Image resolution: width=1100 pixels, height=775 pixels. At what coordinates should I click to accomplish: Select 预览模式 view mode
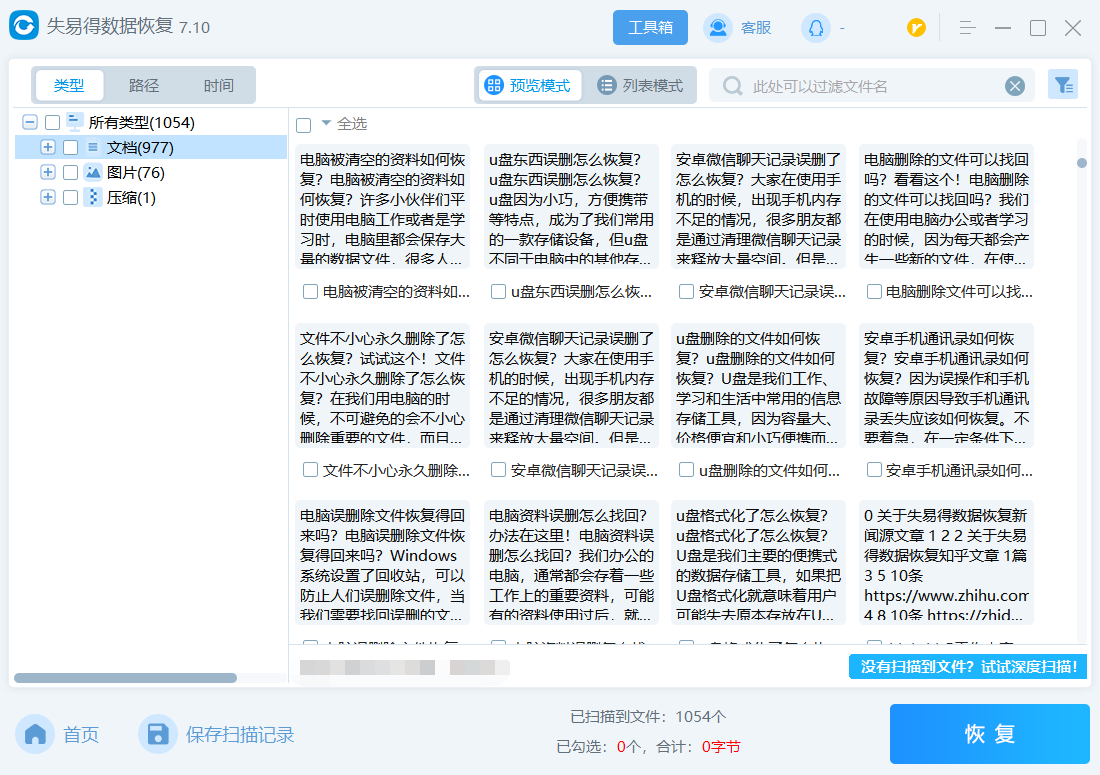pyautogui.click(x=530, y=86)
